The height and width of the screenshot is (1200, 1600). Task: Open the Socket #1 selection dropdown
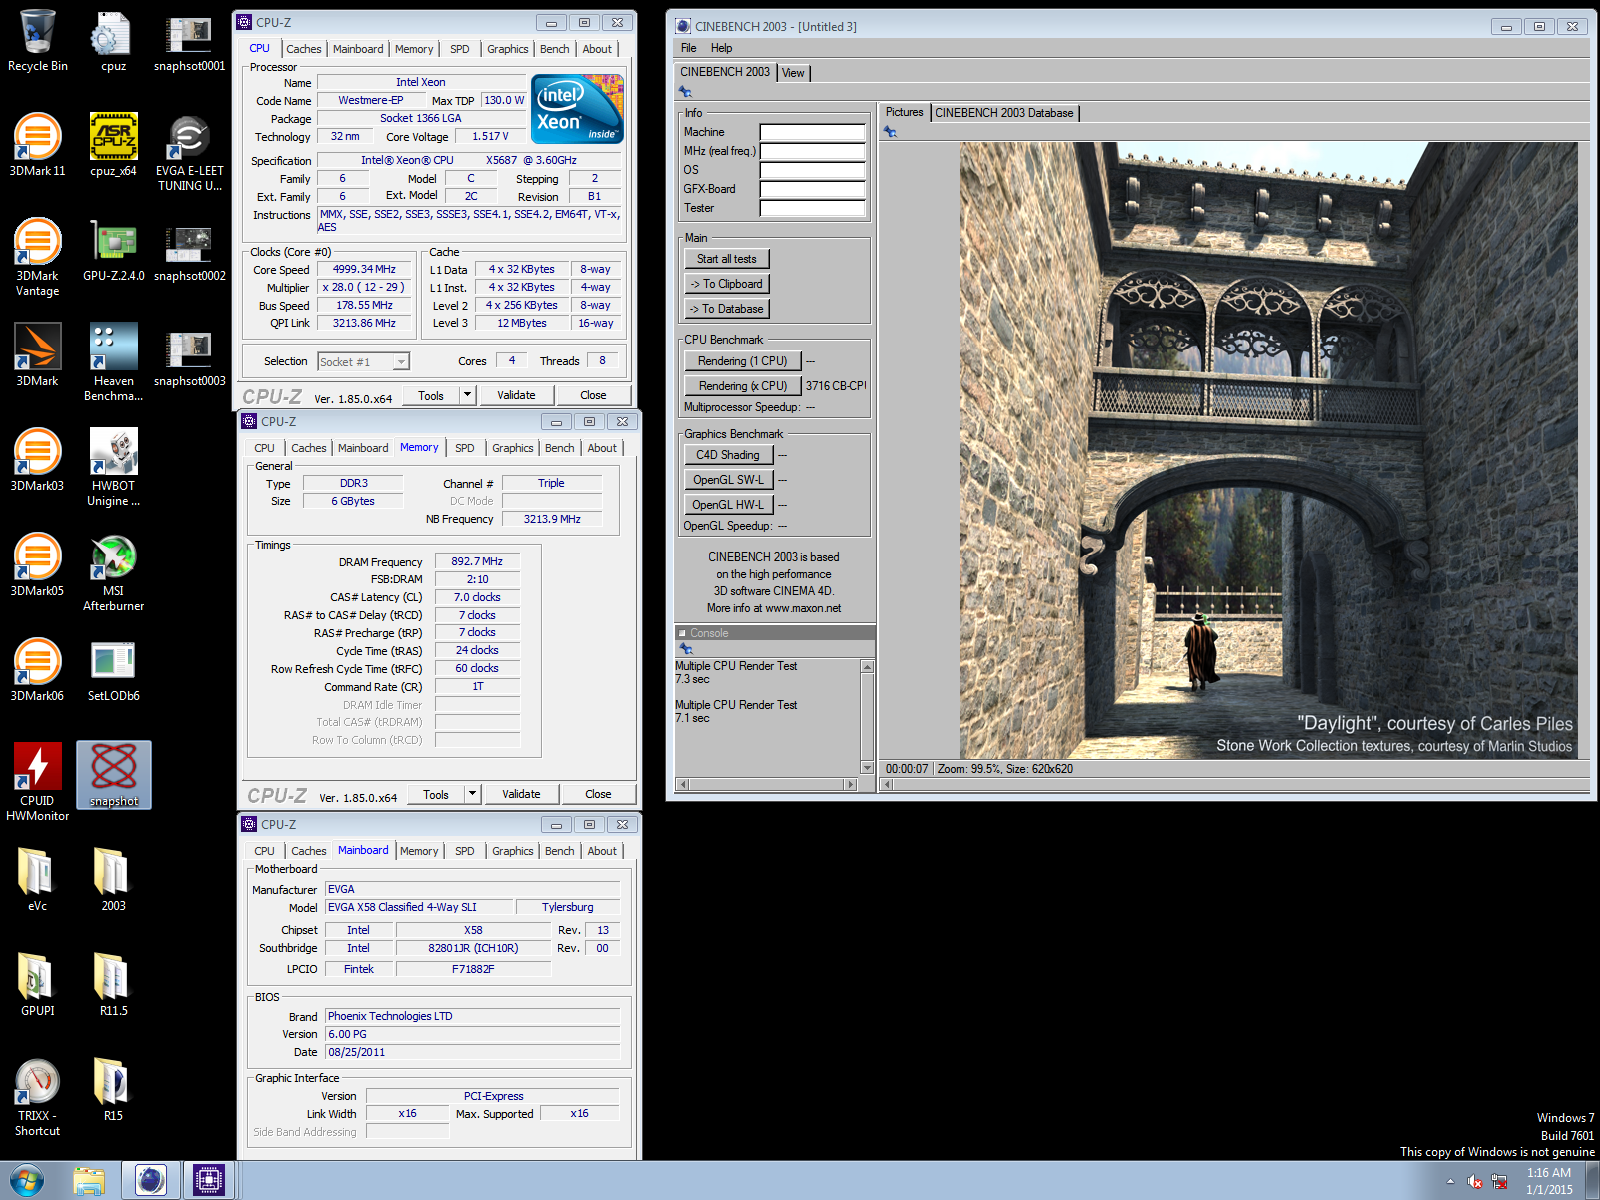click(x=364, y=362)
